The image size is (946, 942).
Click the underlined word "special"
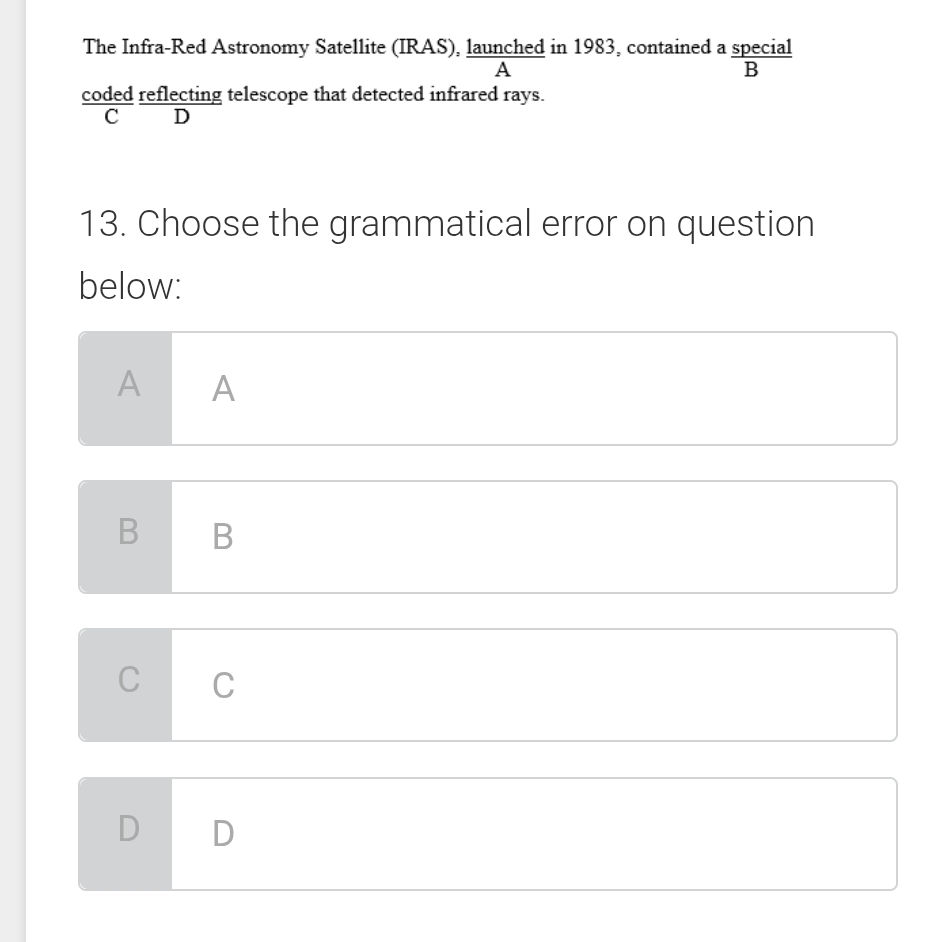click(x=761, y=47)
